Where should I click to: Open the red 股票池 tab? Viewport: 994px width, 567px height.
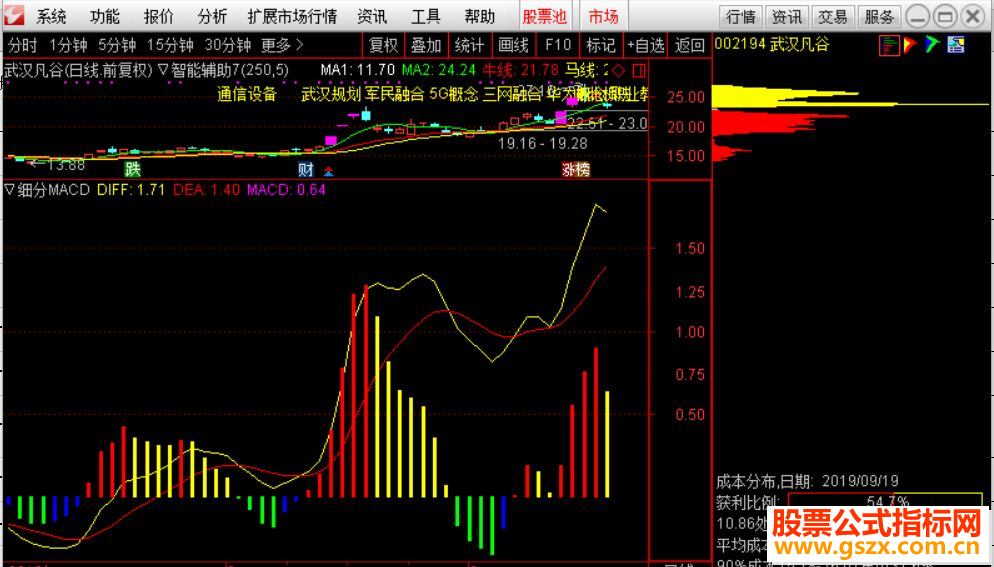click(x=545, y=16)
